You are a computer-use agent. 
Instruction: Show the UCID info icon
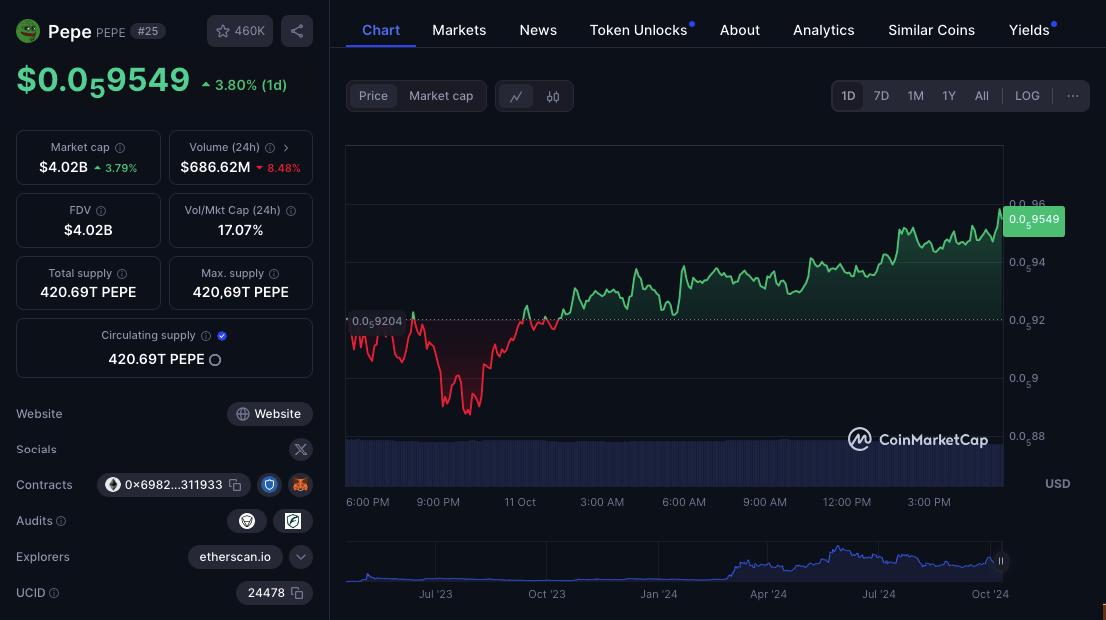54,593
